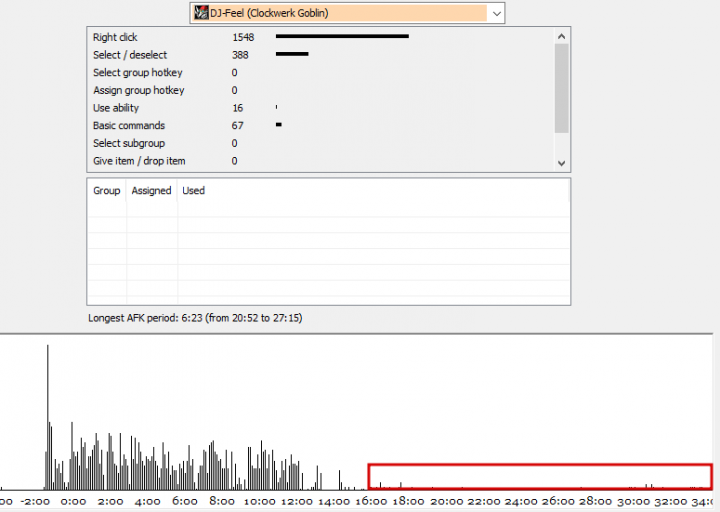The width and height of the screenshot is (720, 512).
Task: Click the action list scrollbar thumb
Action: tap(561, 88)
